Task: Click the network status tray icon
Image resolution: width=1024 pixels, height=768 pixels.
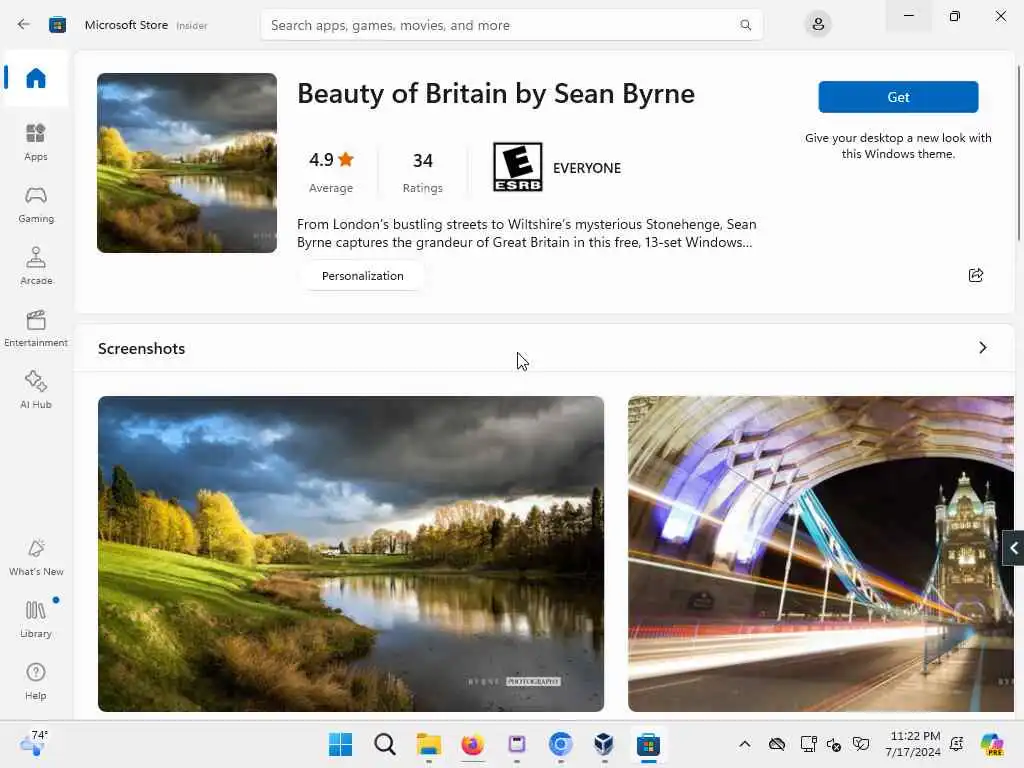Action: click(x=808, y=744)
